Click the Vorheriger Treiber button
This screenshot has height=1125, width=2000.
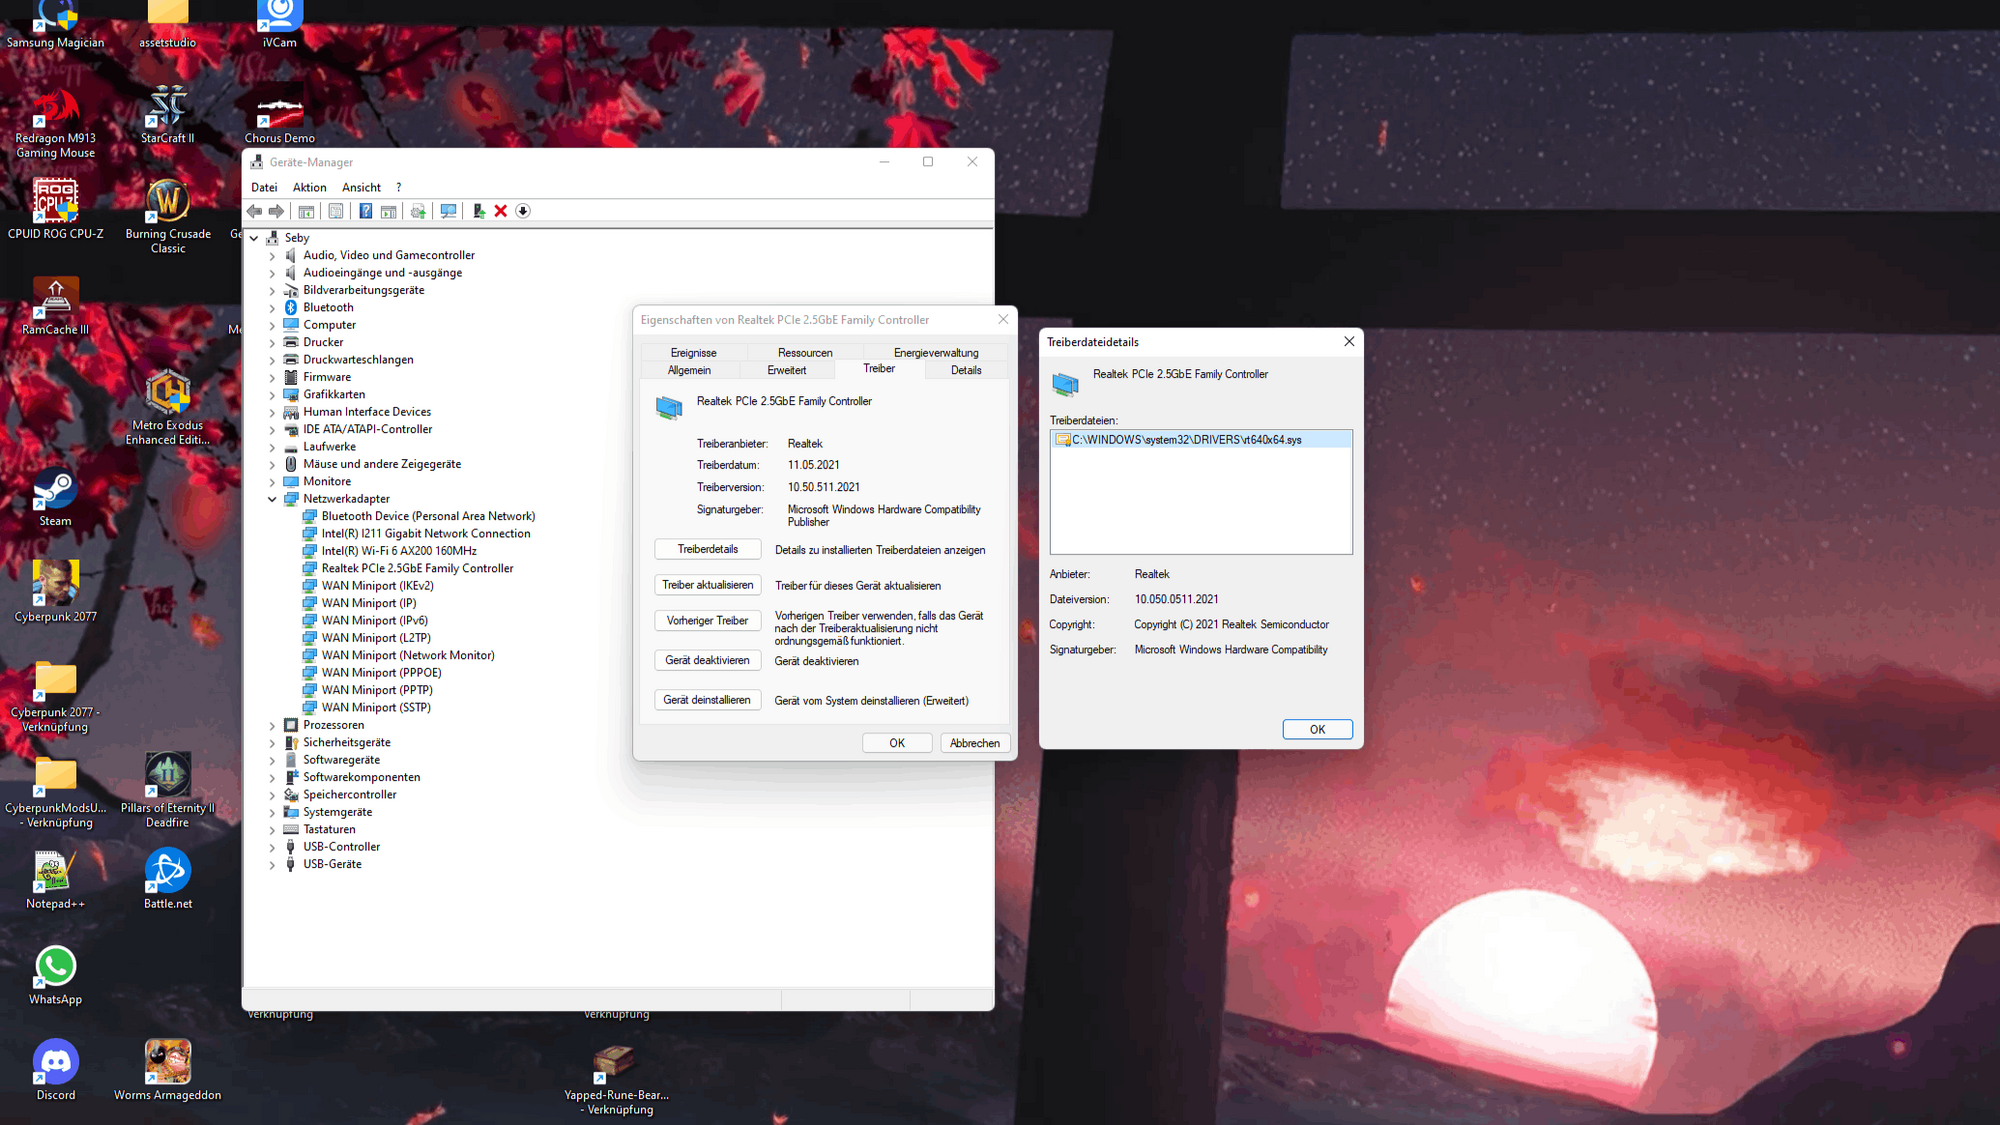(707, 621)
